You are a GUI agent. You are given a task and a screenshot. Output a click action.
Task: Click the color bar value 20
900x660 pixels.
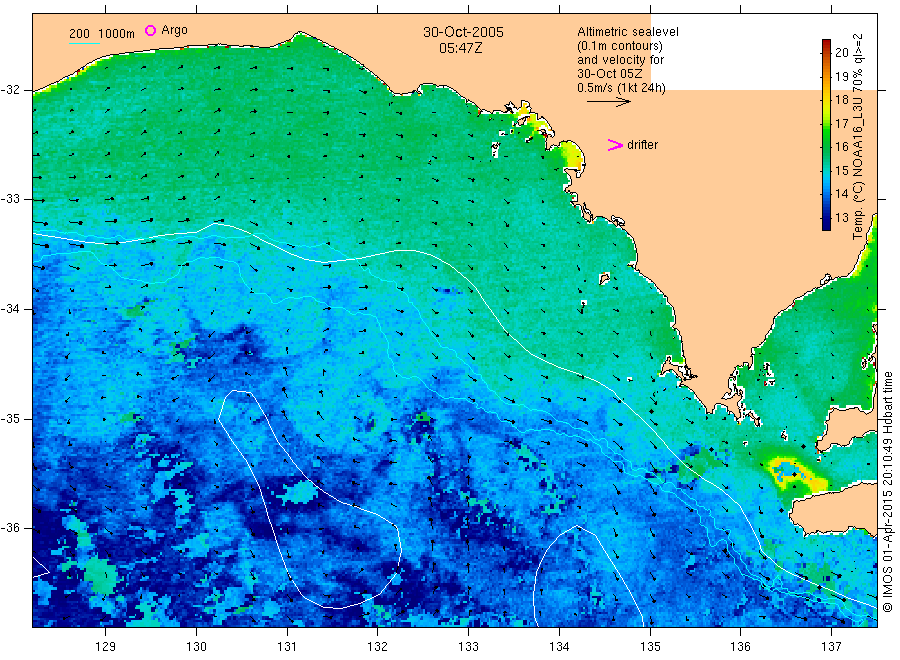(841, 52)
